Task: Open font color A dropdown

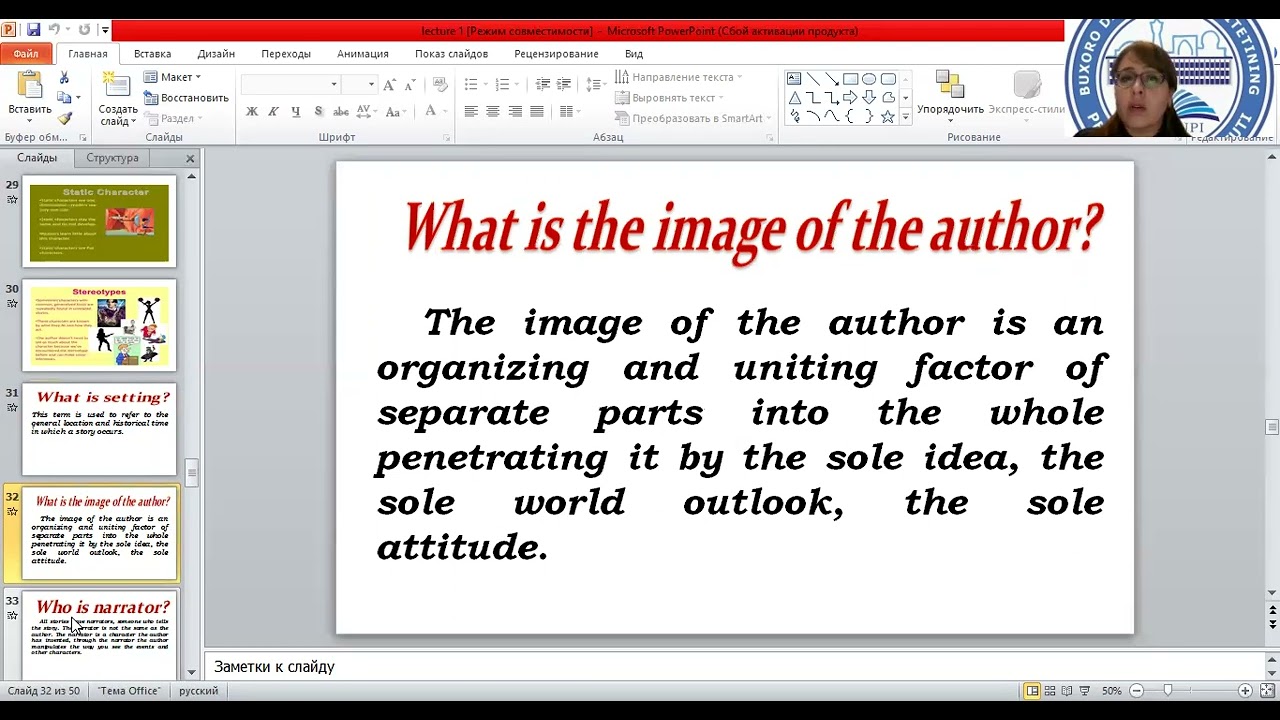Action: coord(436,111)
